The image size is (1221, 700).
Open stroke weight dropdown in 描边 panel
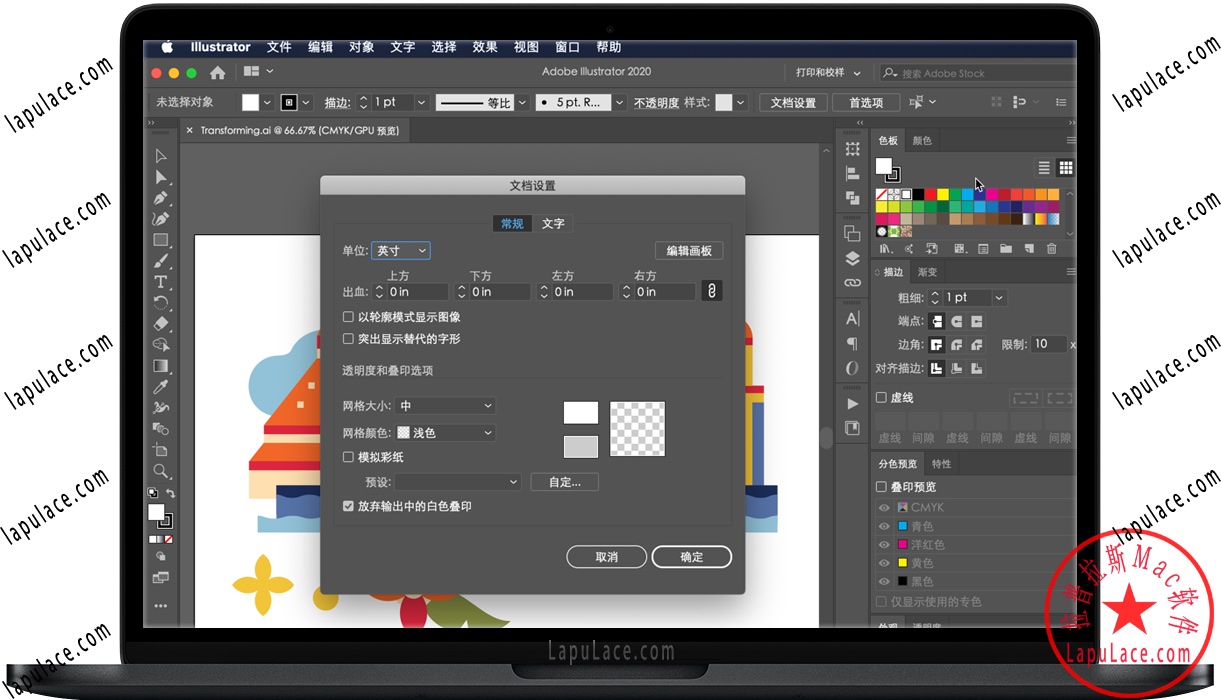click(999, 298)
